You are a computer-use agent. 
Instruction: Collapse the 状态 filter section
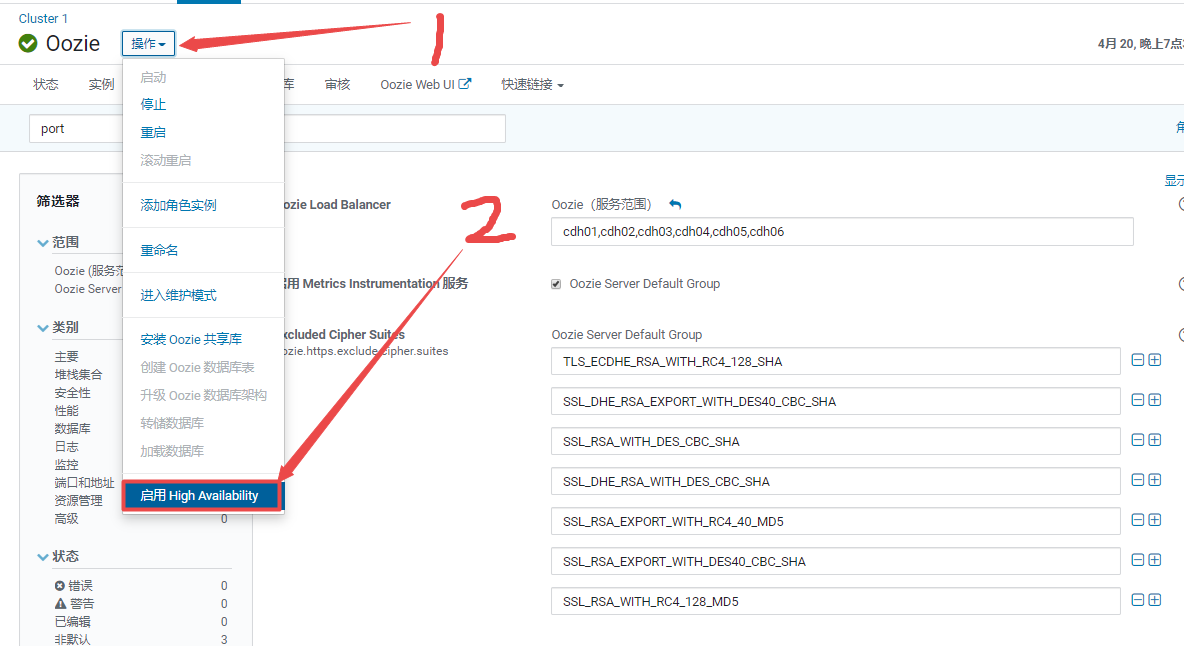[x=42, y=557]
